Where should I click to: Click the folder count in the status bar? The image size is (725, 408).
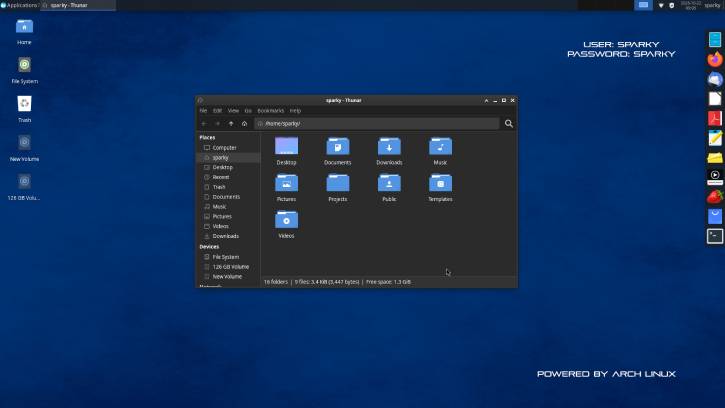(x=276, y=282)
